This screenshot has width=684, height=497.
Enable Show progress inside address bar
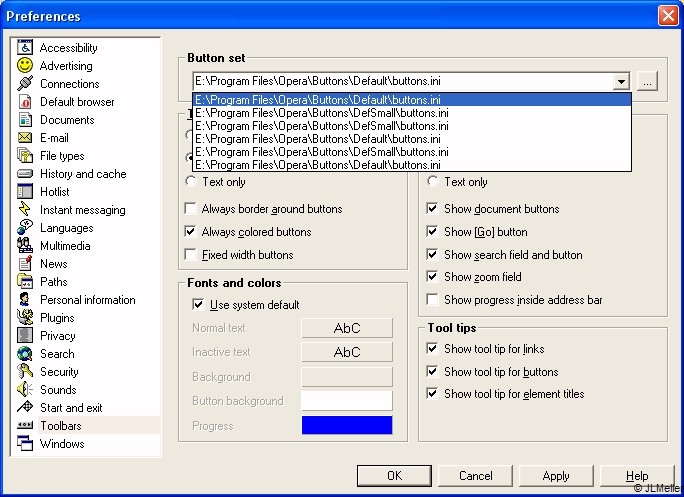tap(432, 299)
